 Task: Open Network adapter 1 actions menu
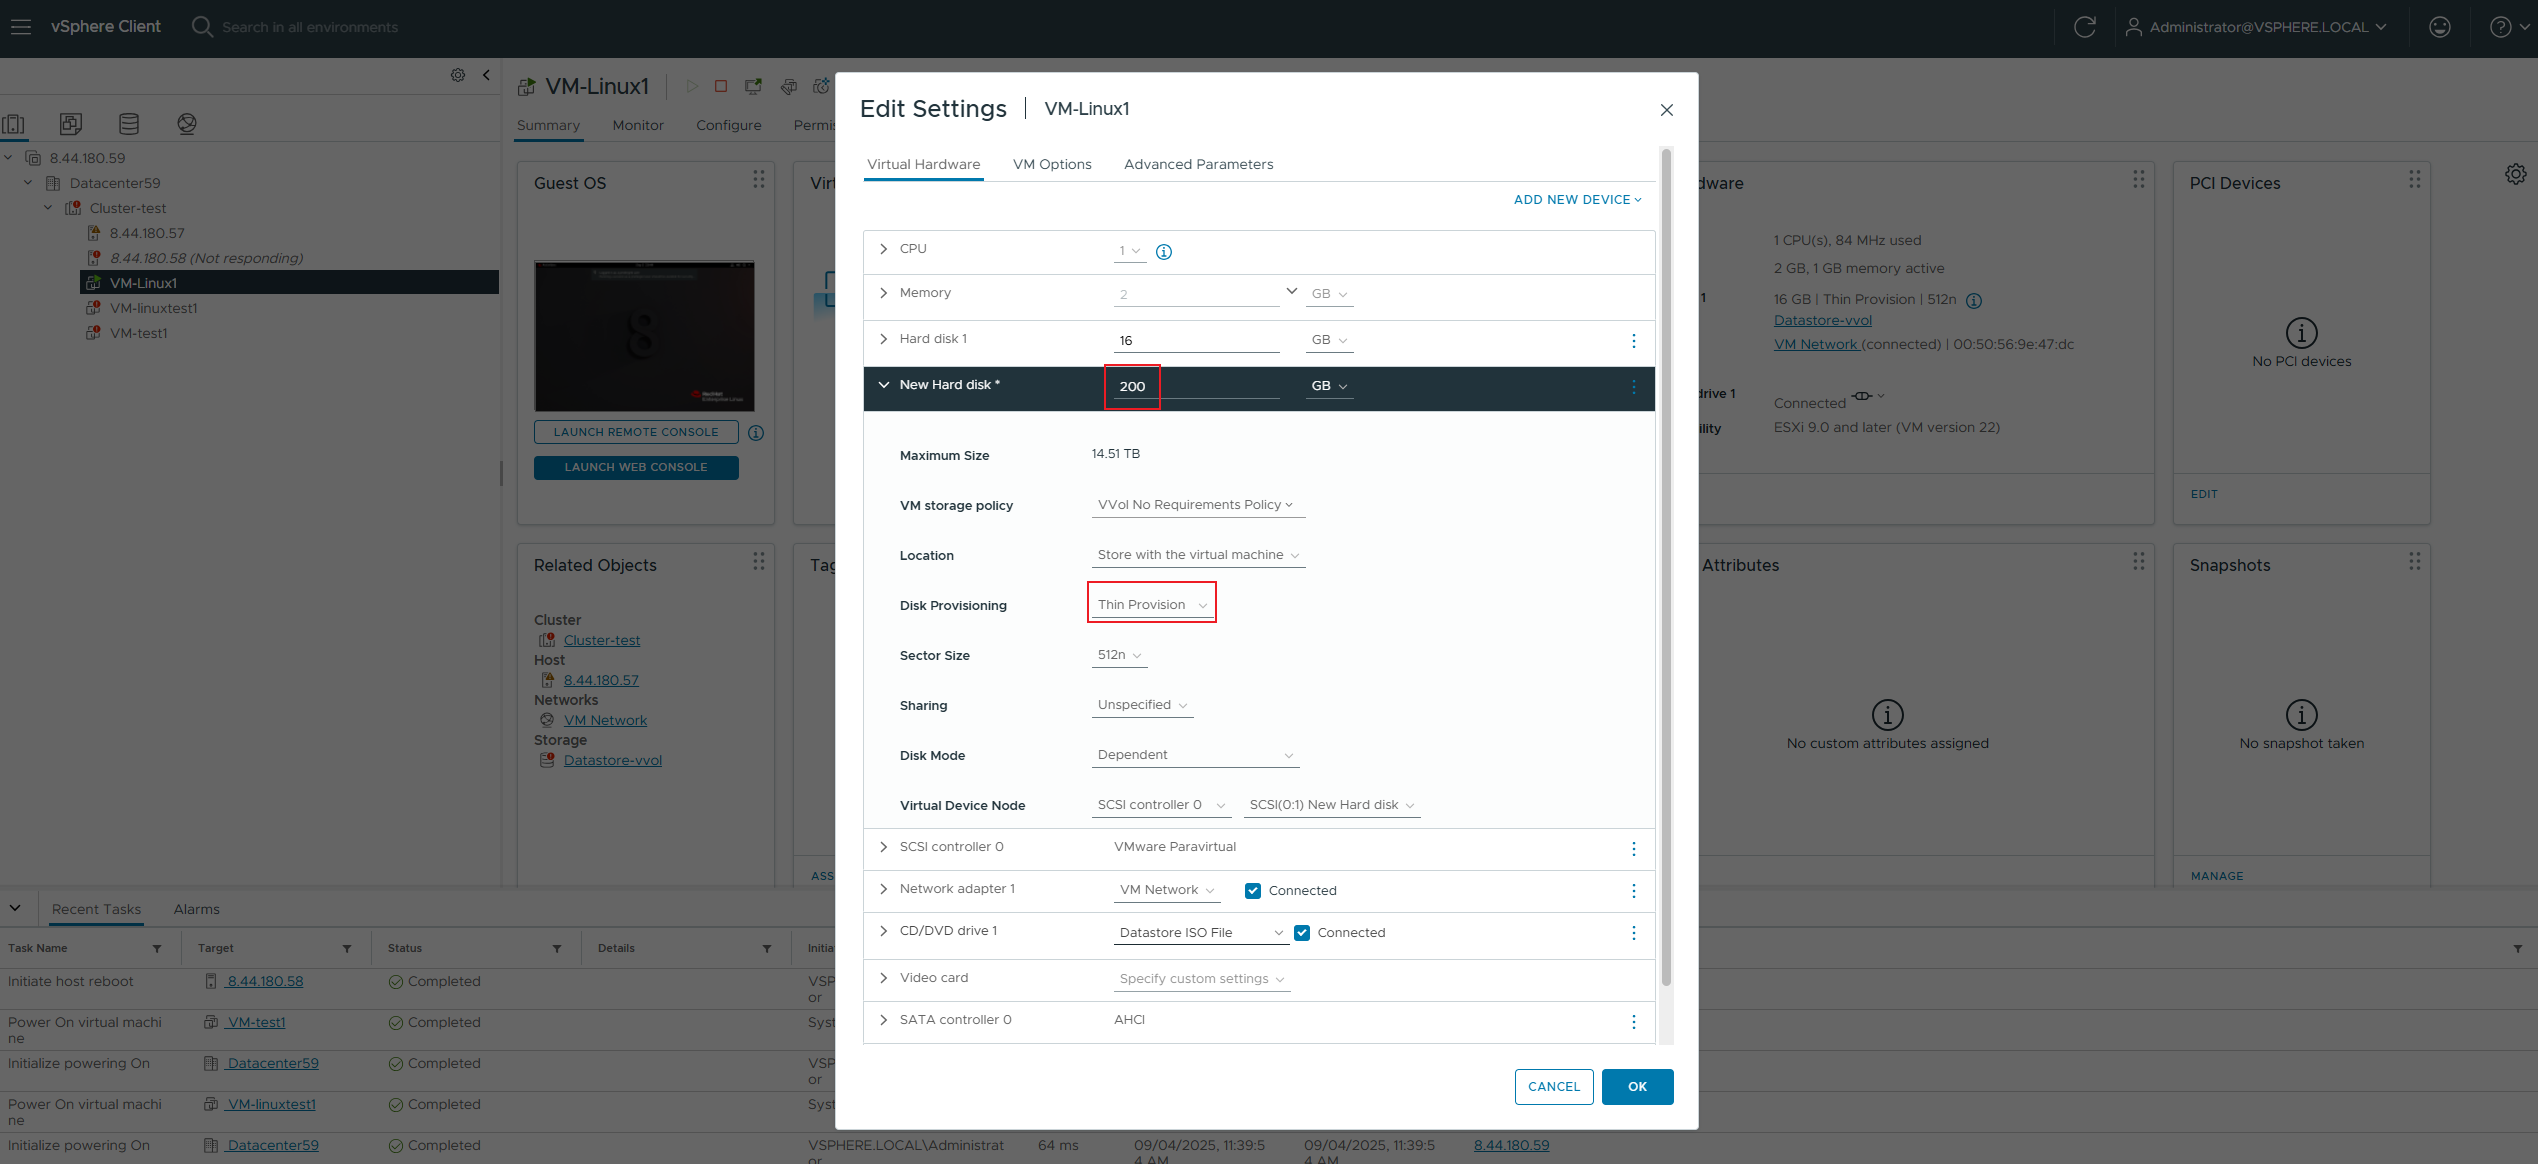point(1634,891)
